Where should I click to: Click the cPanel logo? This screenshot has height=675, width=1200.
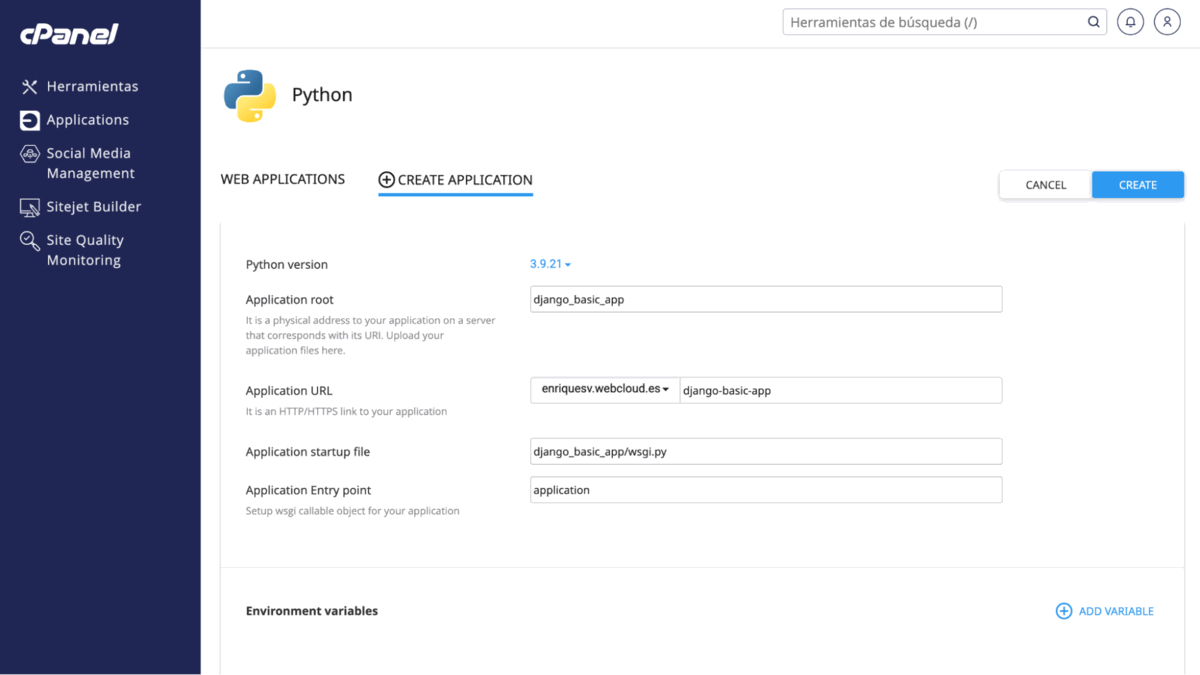69,34
